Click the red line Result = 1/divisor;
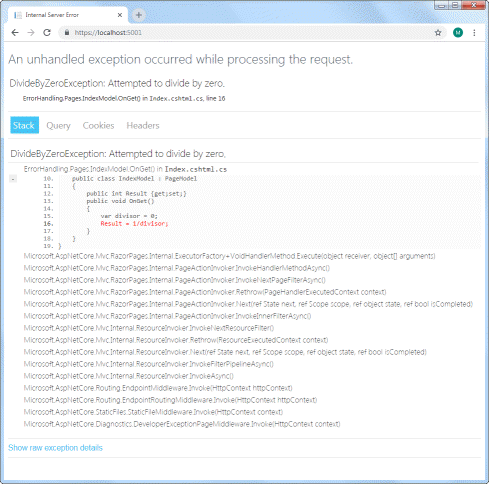489x484 pixels. tap(134, 224)
